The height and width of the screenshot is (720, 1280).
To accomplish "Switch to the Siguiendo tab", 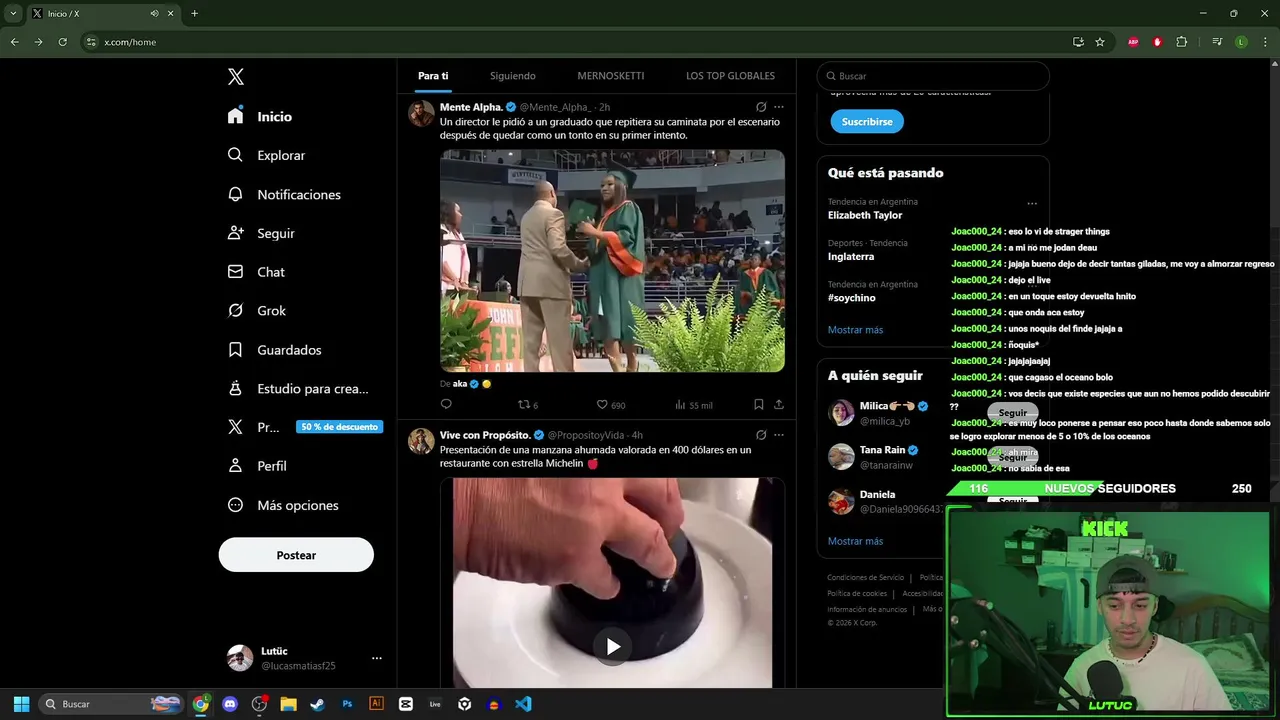I will (x=513, y=76).
